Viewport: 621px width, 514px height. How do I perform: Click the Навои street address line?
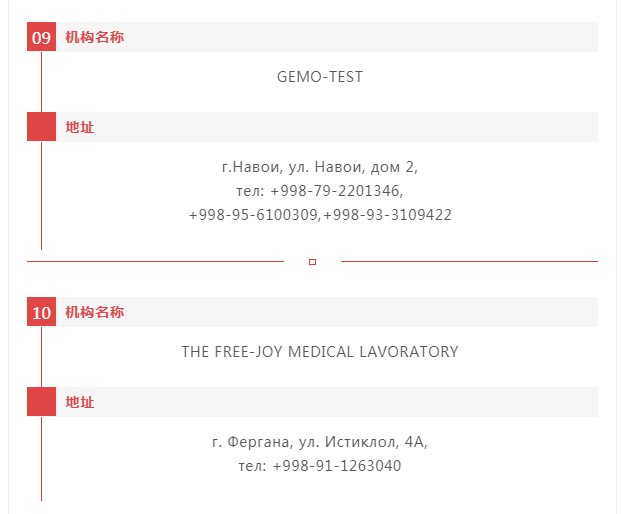click(320, 167)
